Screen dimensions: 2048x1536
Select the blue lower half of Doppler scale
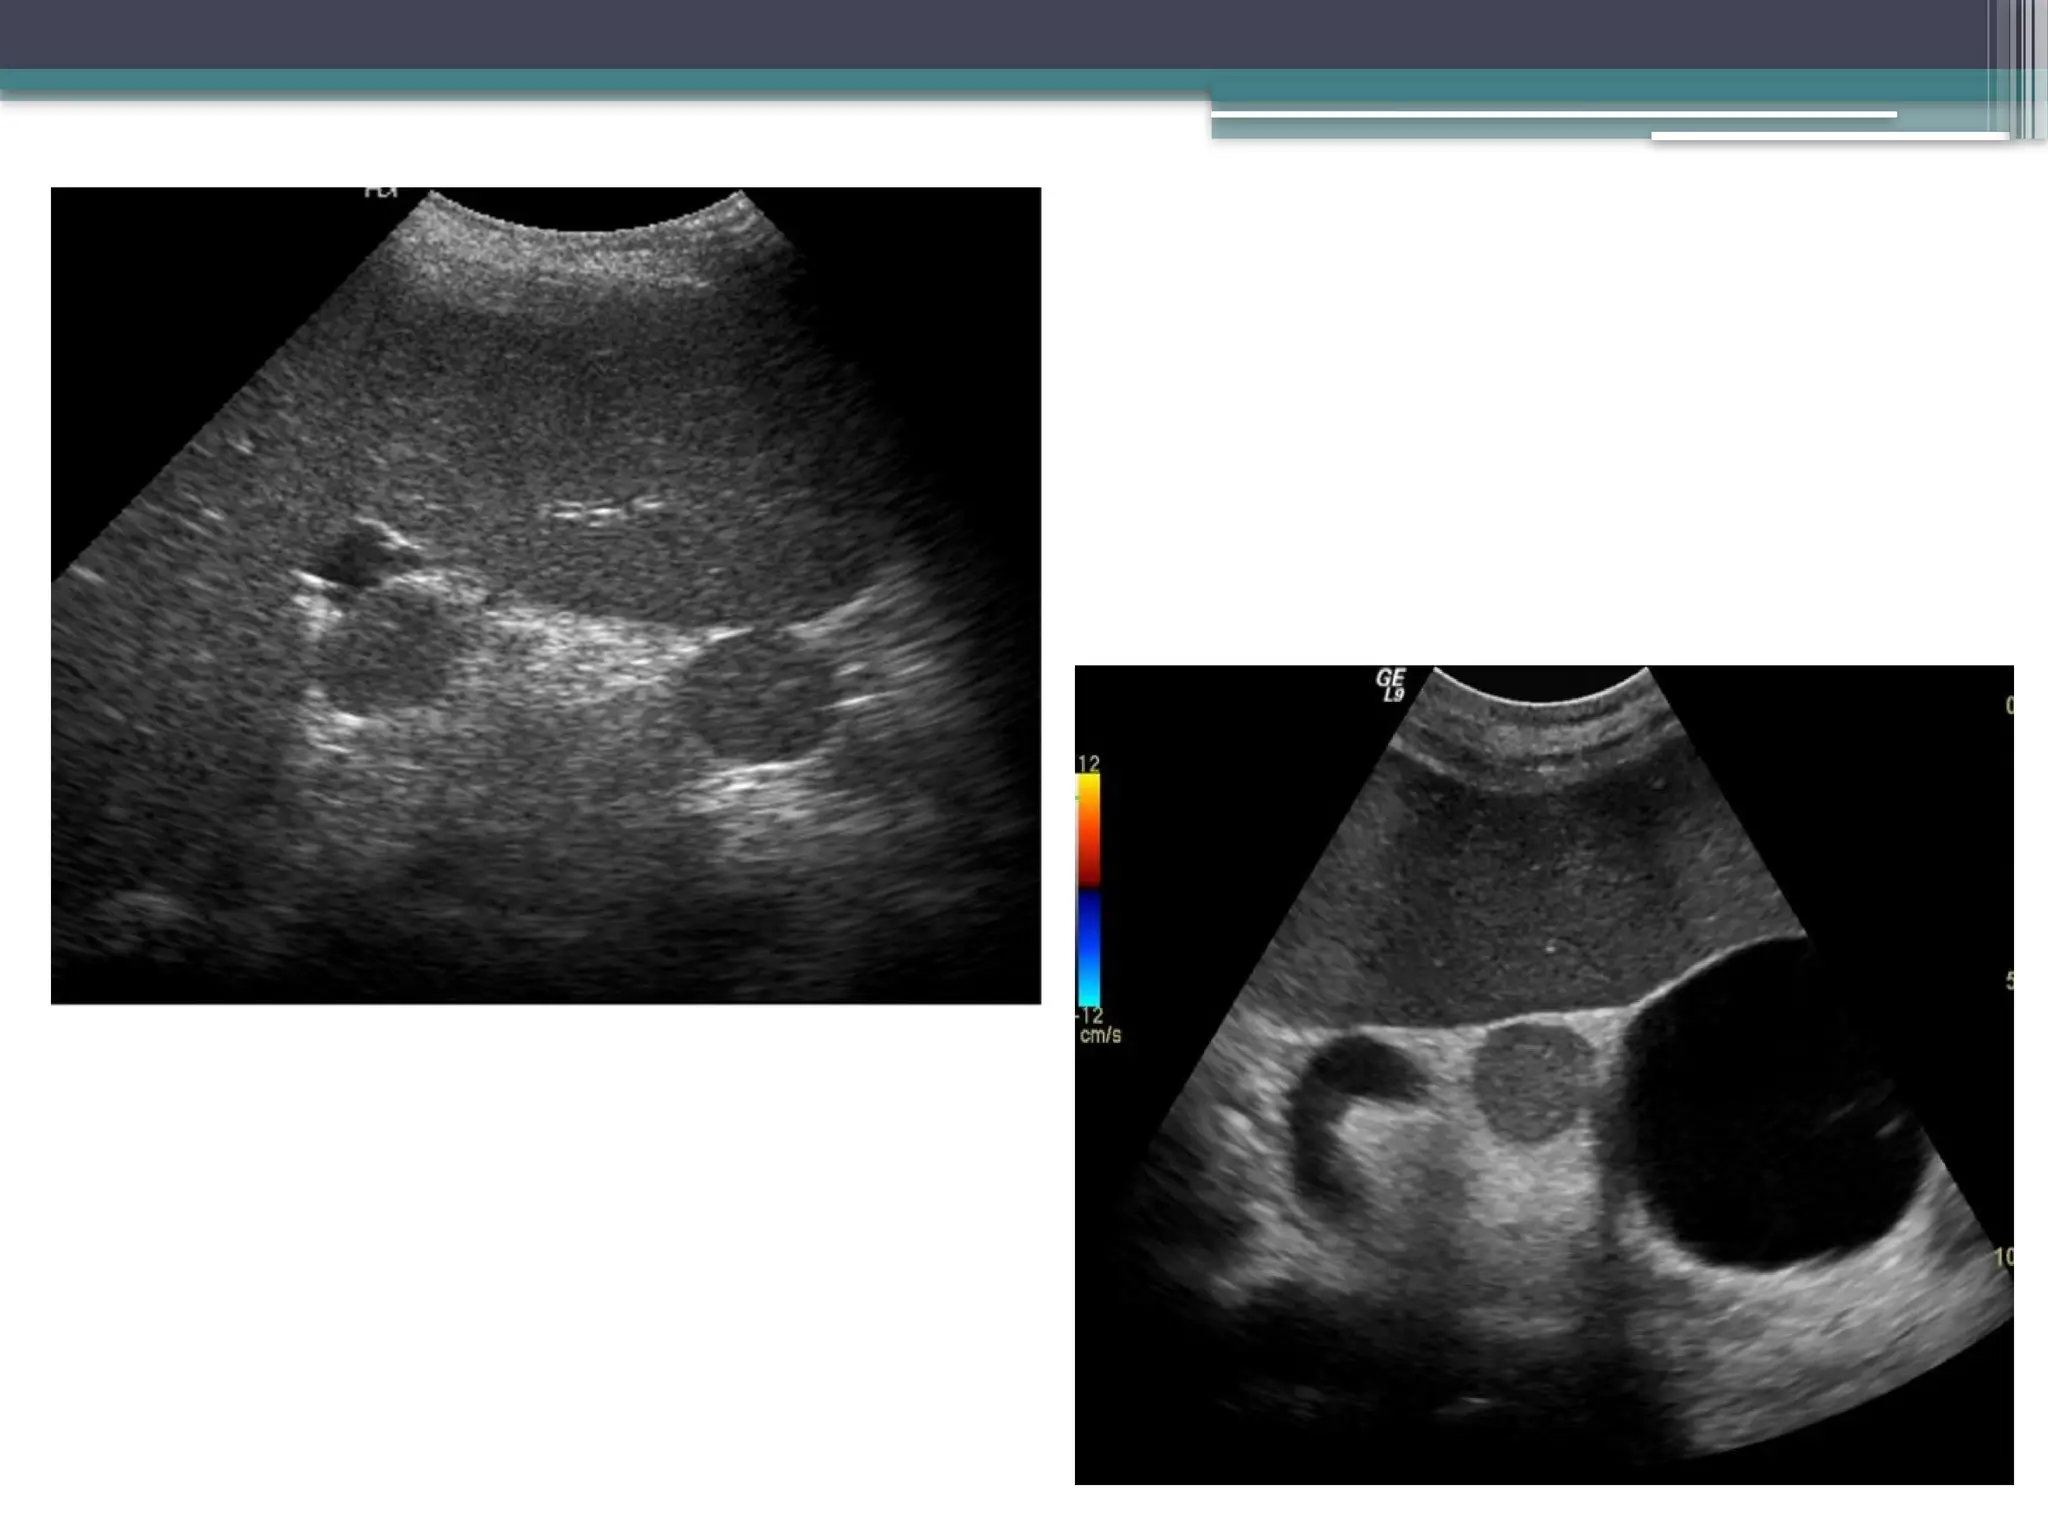(1088, 950)
